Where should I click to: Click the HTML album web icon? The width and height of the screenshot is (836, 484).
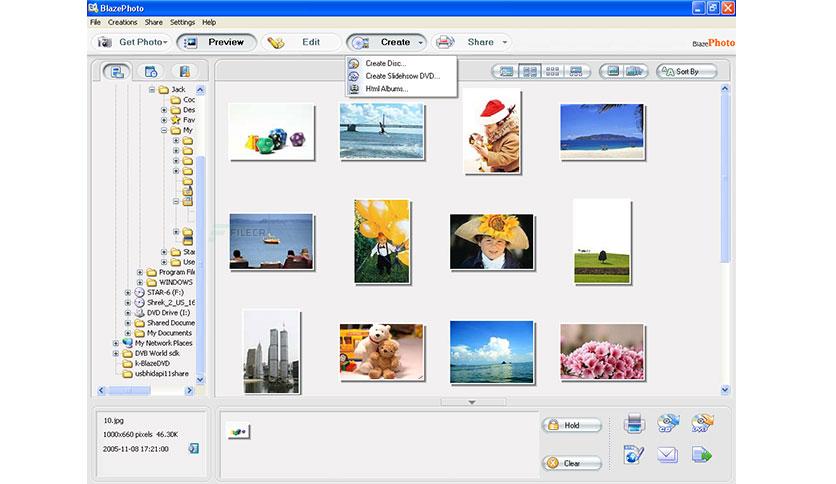click(x=634, y=455)
